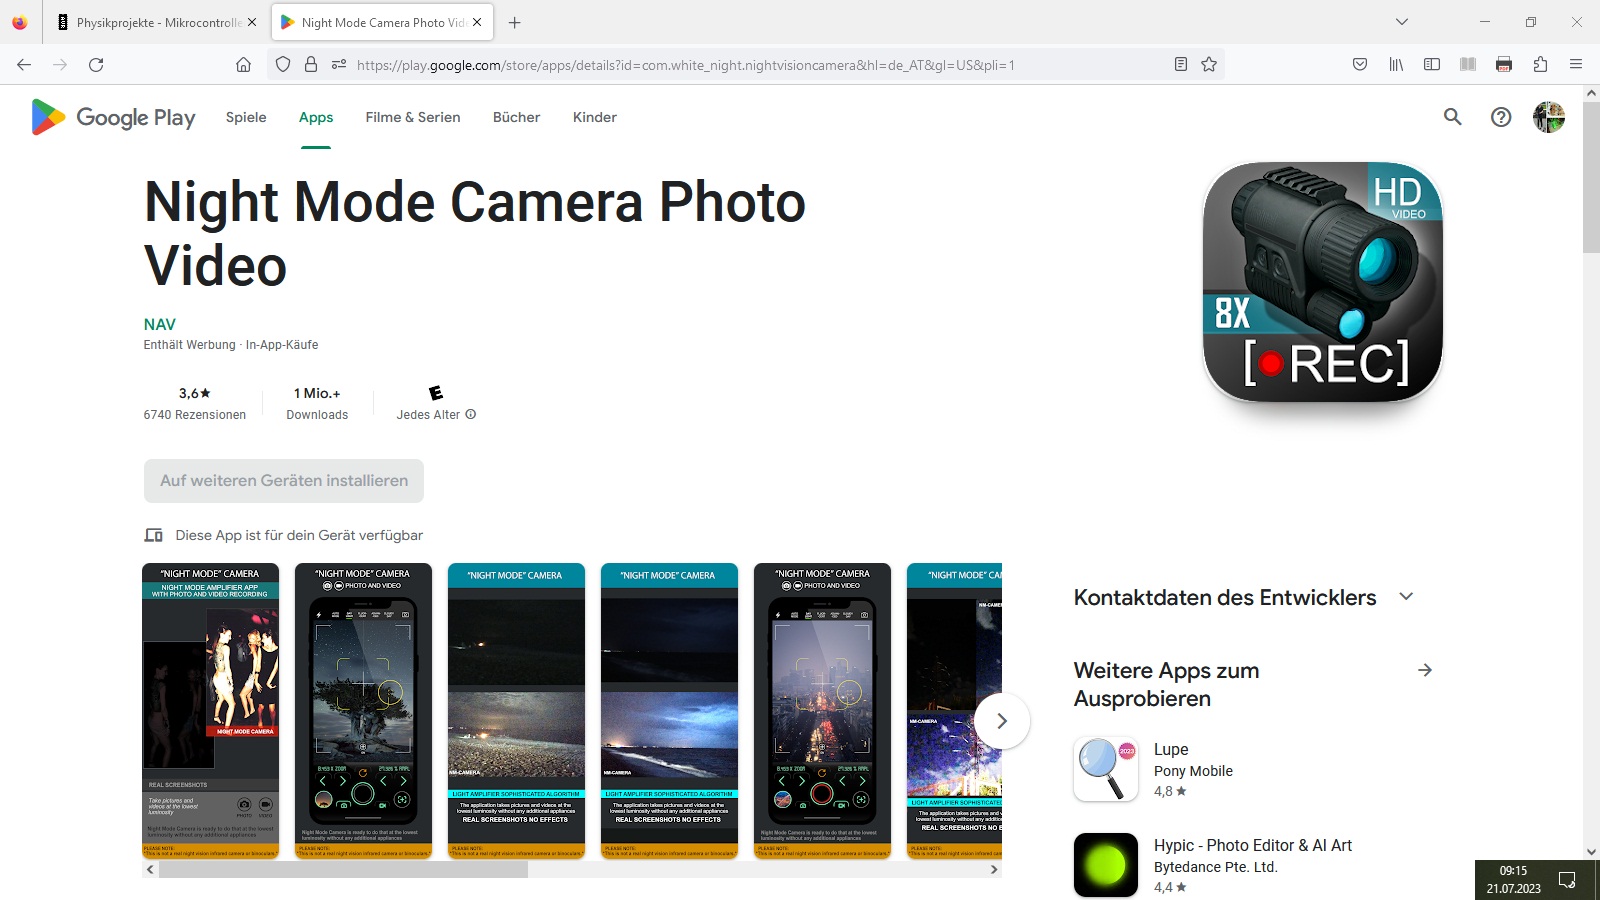
Task: Select the Apps navigation tab
Action: click(316, 117)
